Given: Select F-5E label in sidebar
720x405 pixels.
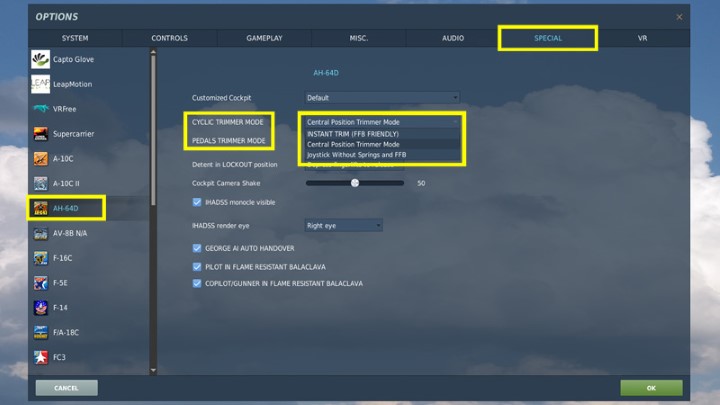Looking at the screenshot, I should point(60,283).
